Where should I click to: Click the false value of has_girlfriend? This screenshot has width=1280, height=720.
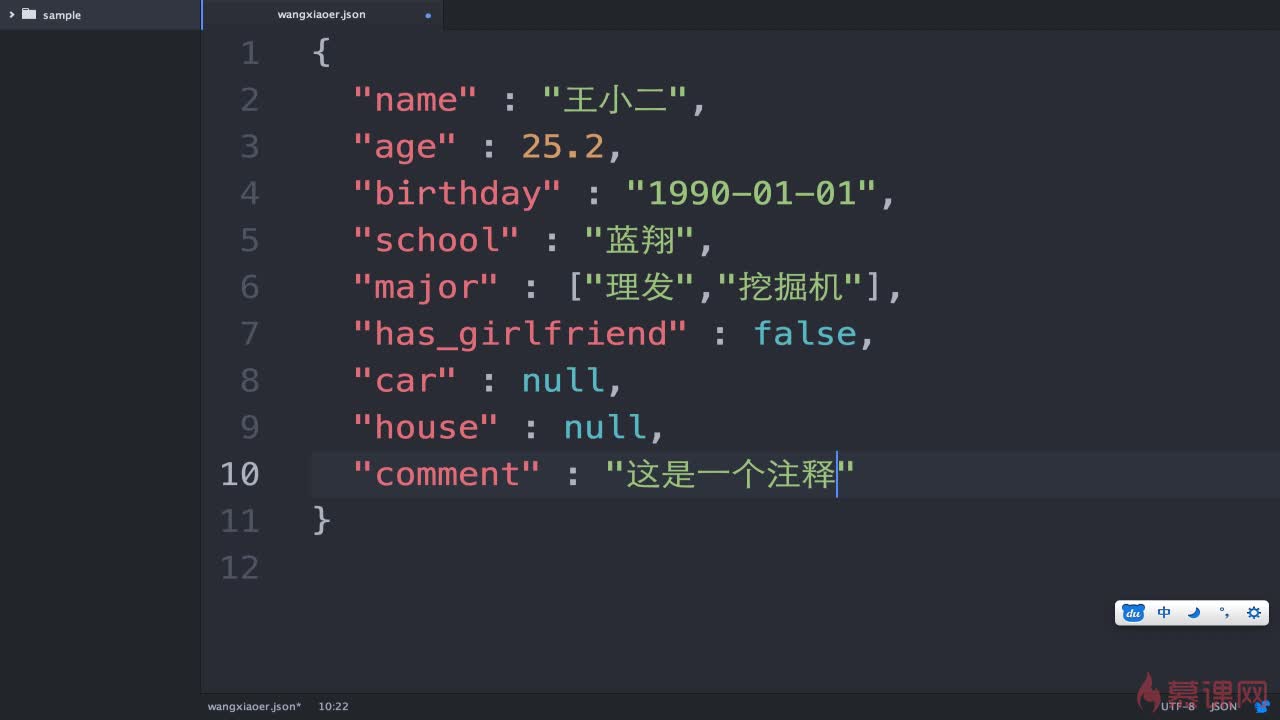805,333
